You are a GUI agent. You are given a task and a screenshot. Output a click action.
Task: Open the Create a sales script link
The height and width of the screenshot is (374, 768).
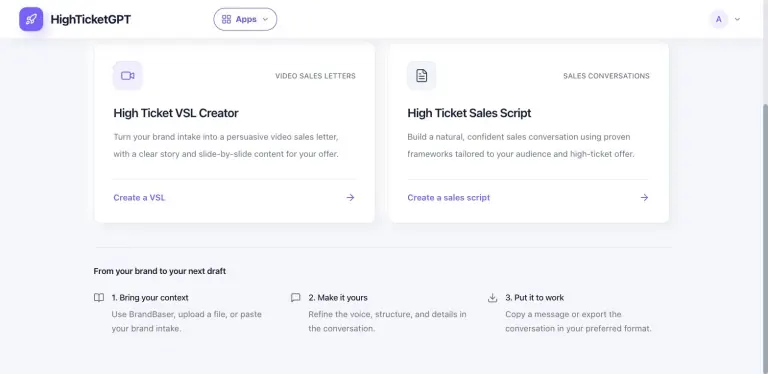449,198
